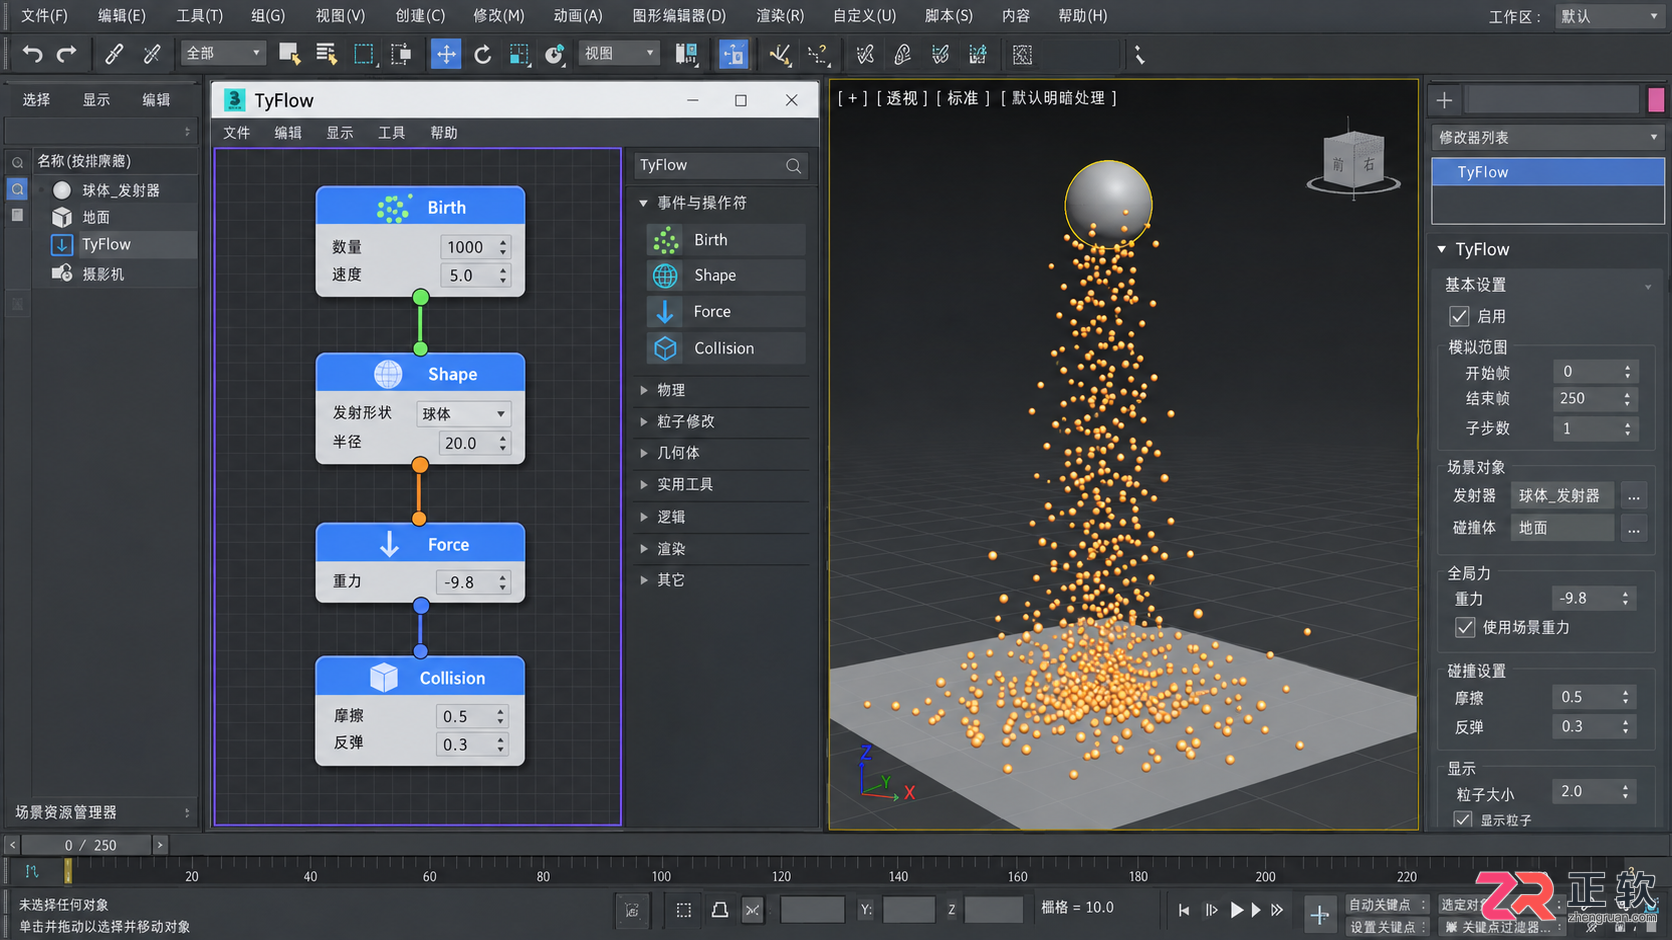Play the animation
The image size is (1672, 940).
tap(1237, 910)
